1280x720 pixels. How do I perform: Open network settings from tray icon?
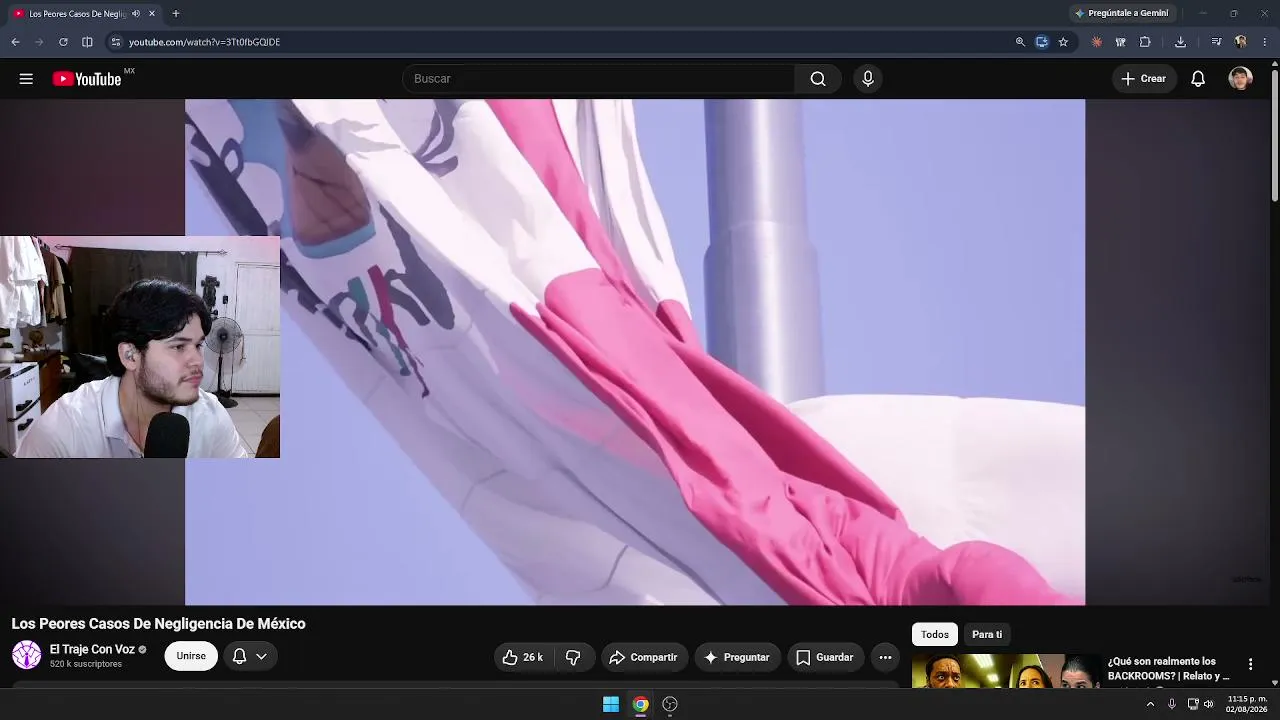pyautogui.click(x=1193, y=704)
